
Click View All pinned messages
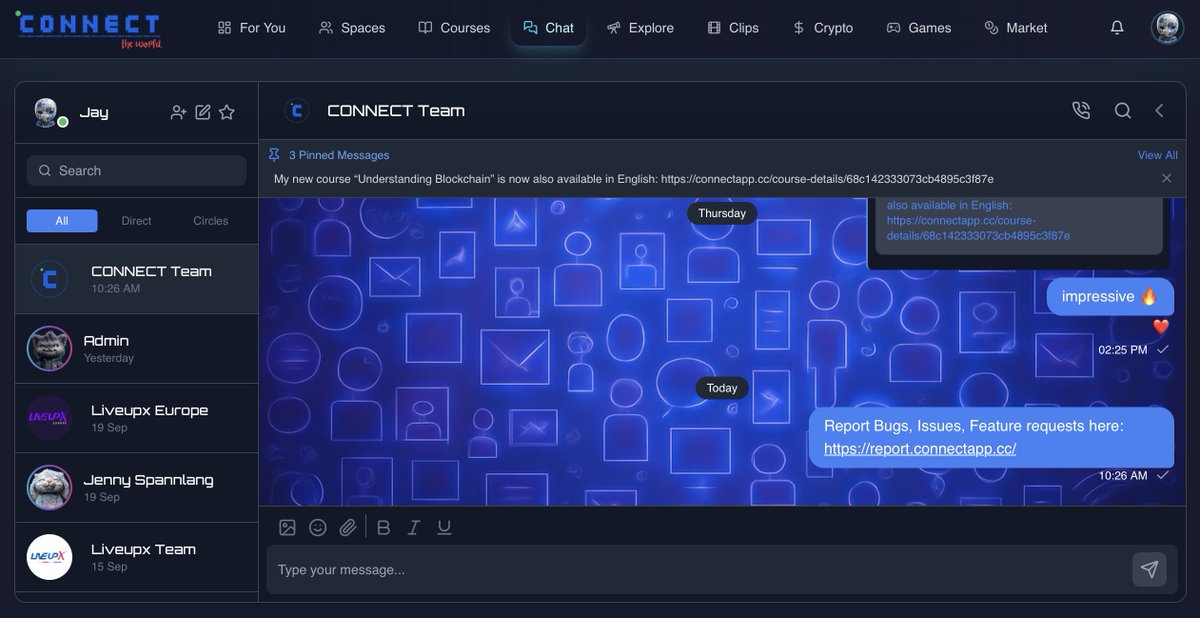tap(1158, 155)
